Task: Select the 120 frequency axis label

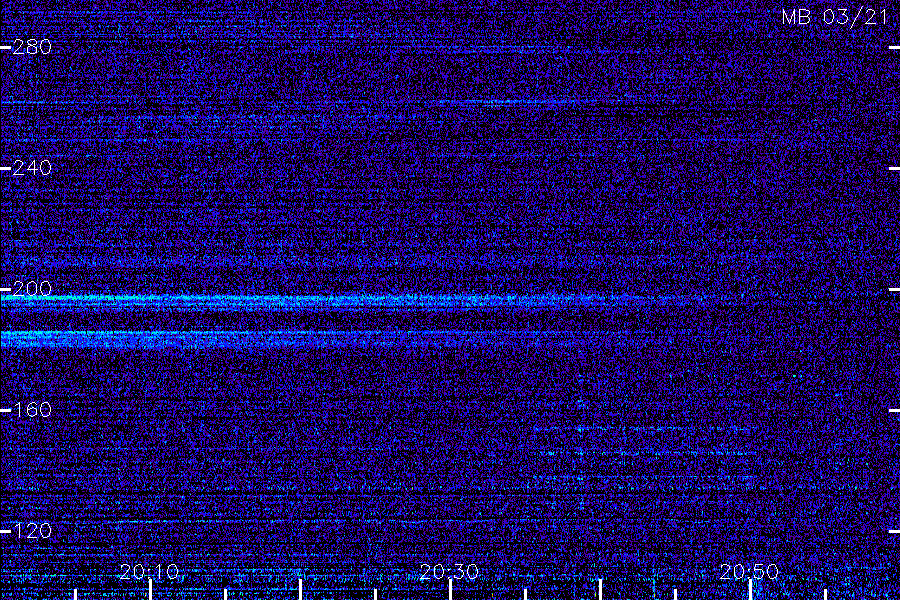Action: pos(32,531)
